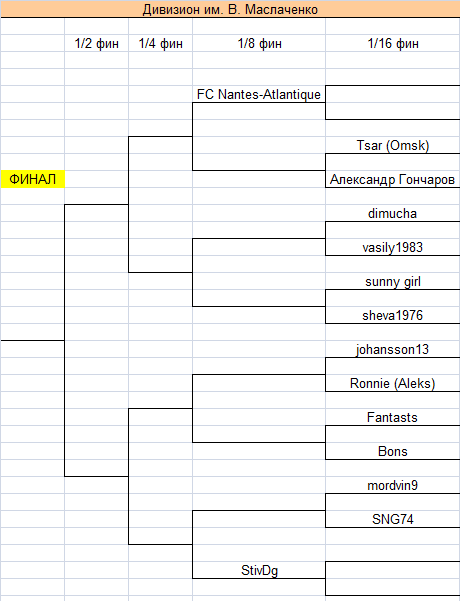Select the SNG74 cell
Screen dimensions: 460x601
[x=393, y=519]
